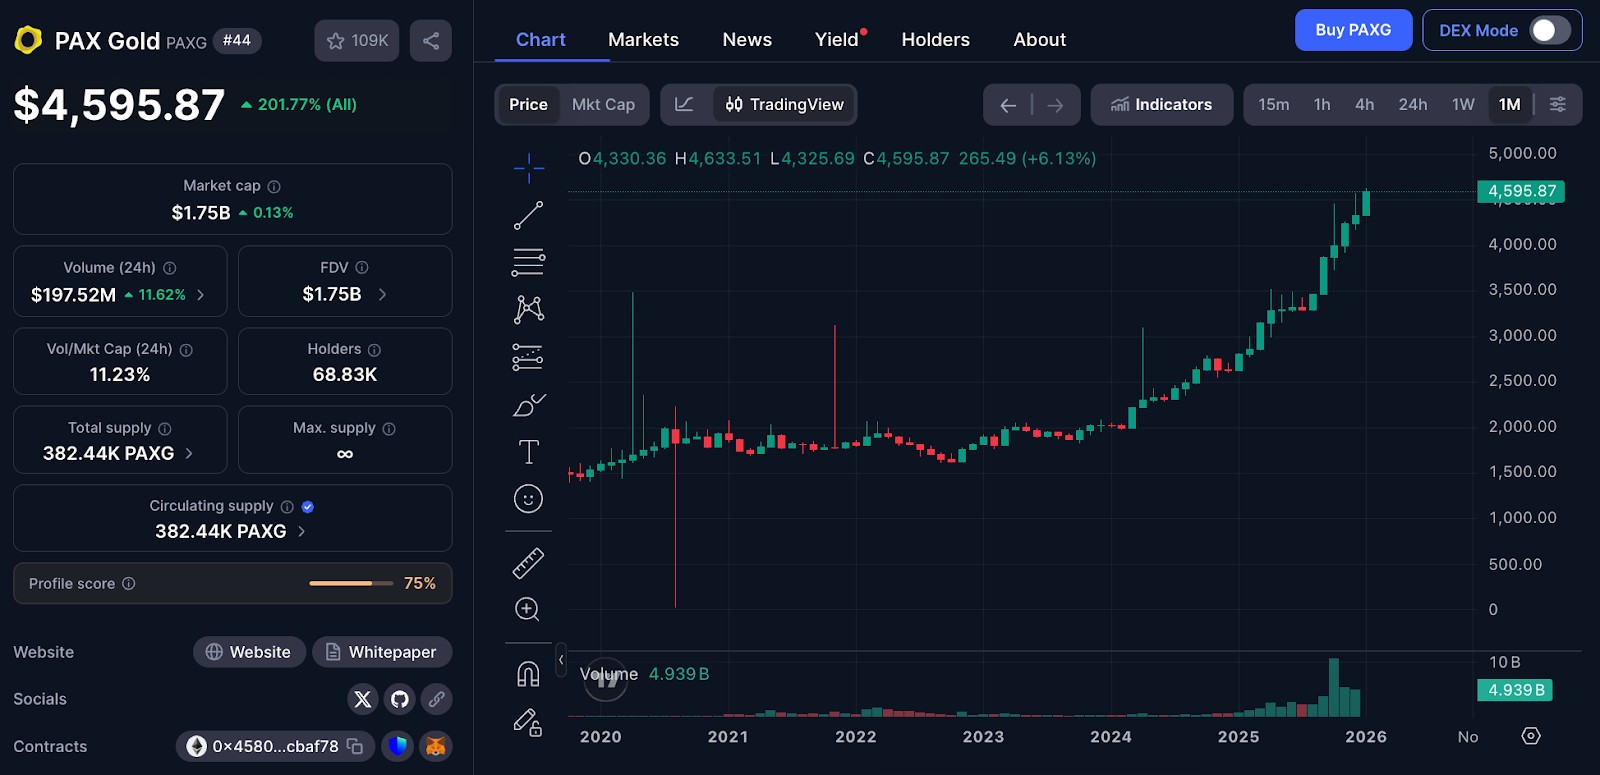Viewport: 1600px width, 775px height.
Task: Click the #44 rank badge
Action: pyautogui.click(x=237, y=41)
